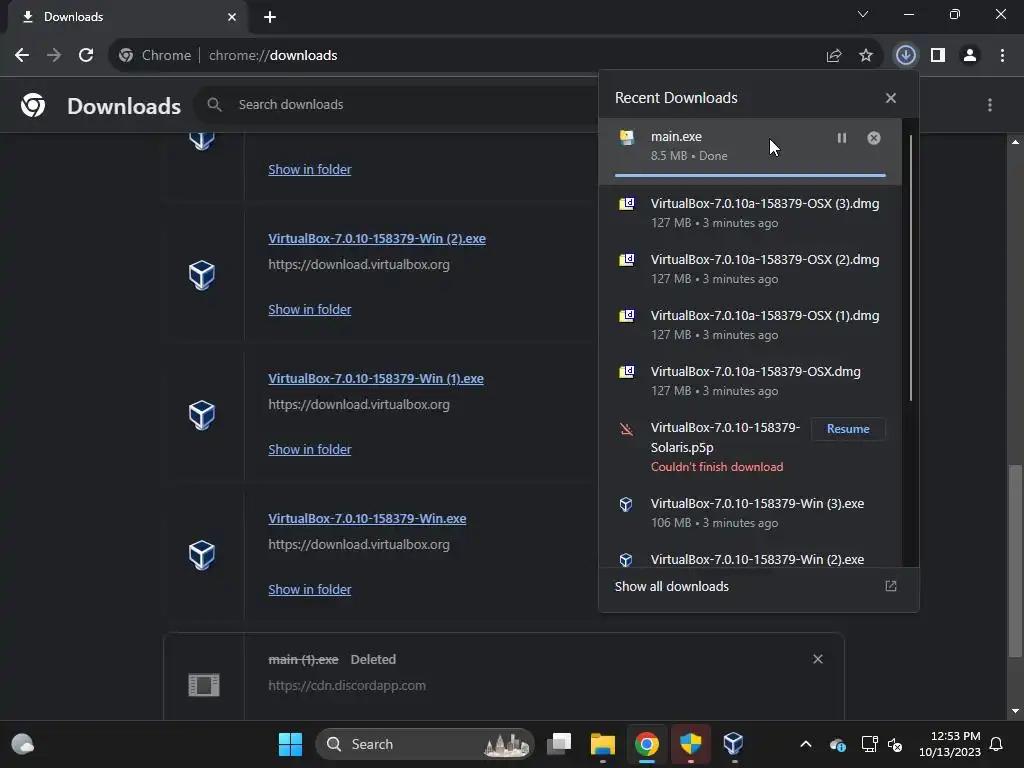Click the dmg icon for OSX (3).dmg

pos(627,204)
